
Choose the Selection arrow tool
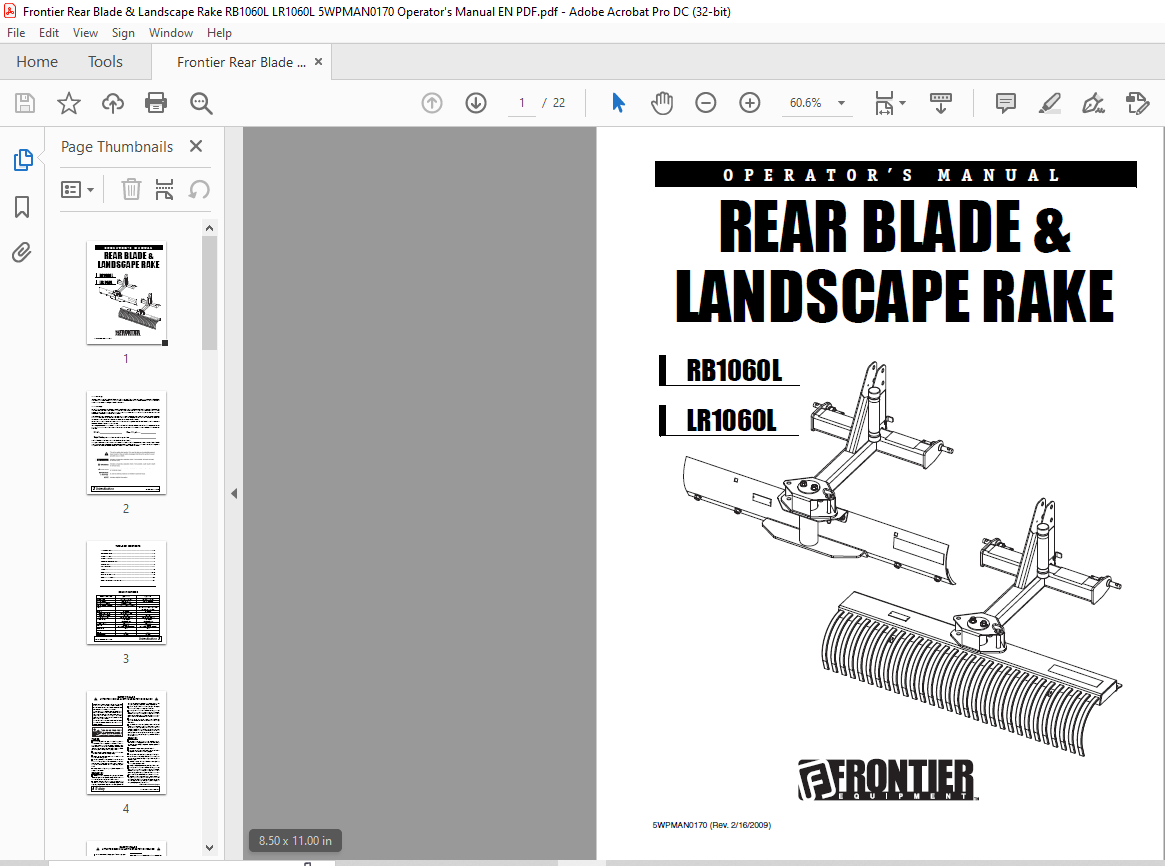point(617,102)
